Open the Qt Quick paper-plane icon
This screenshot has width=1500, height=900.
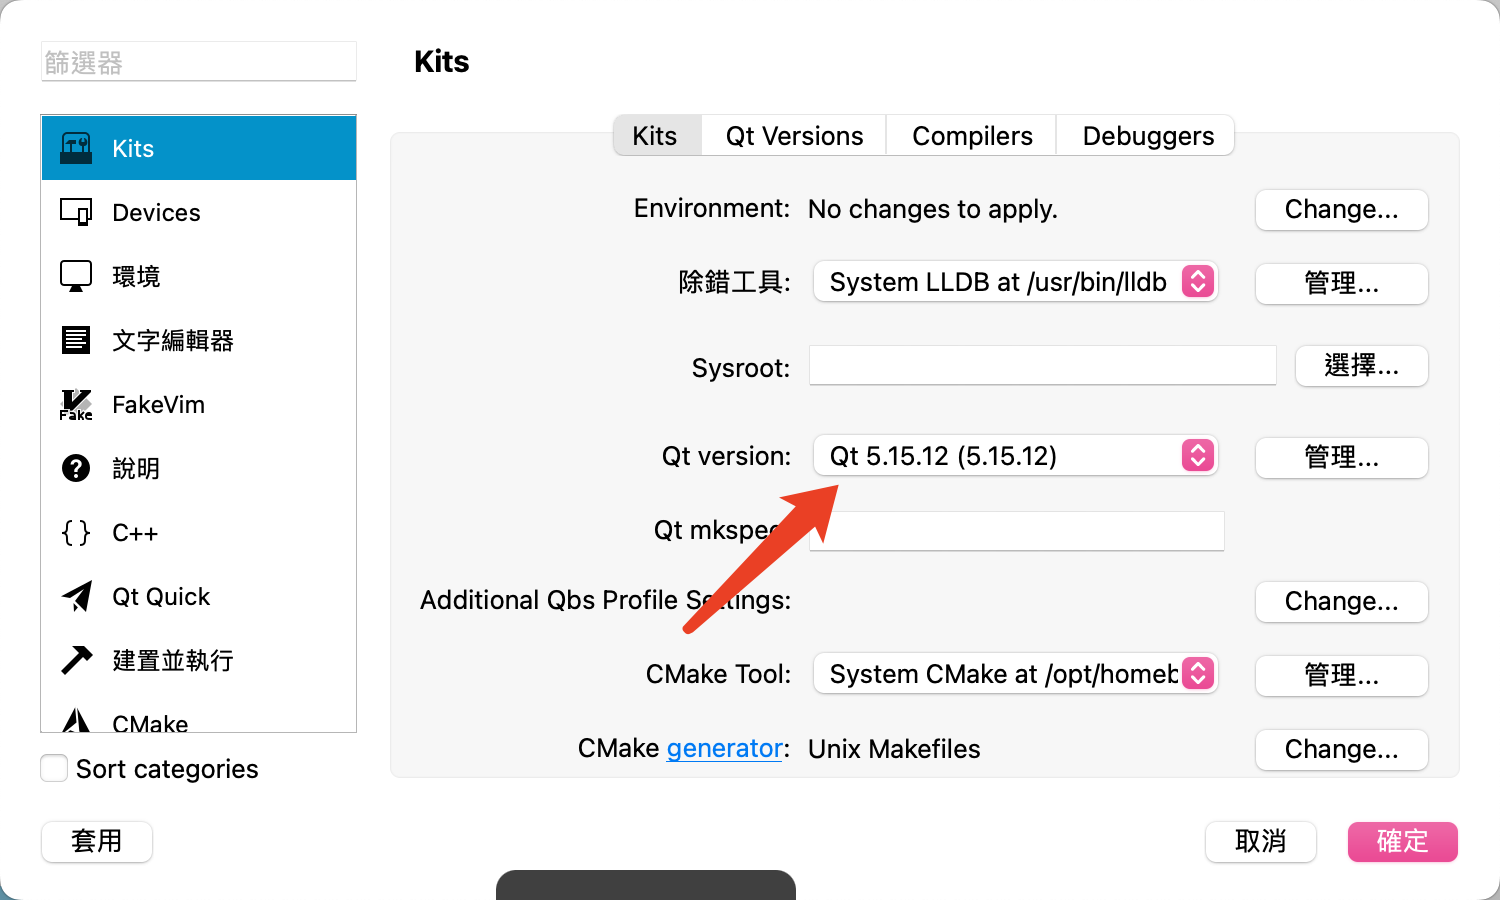(x=76, y=596)
